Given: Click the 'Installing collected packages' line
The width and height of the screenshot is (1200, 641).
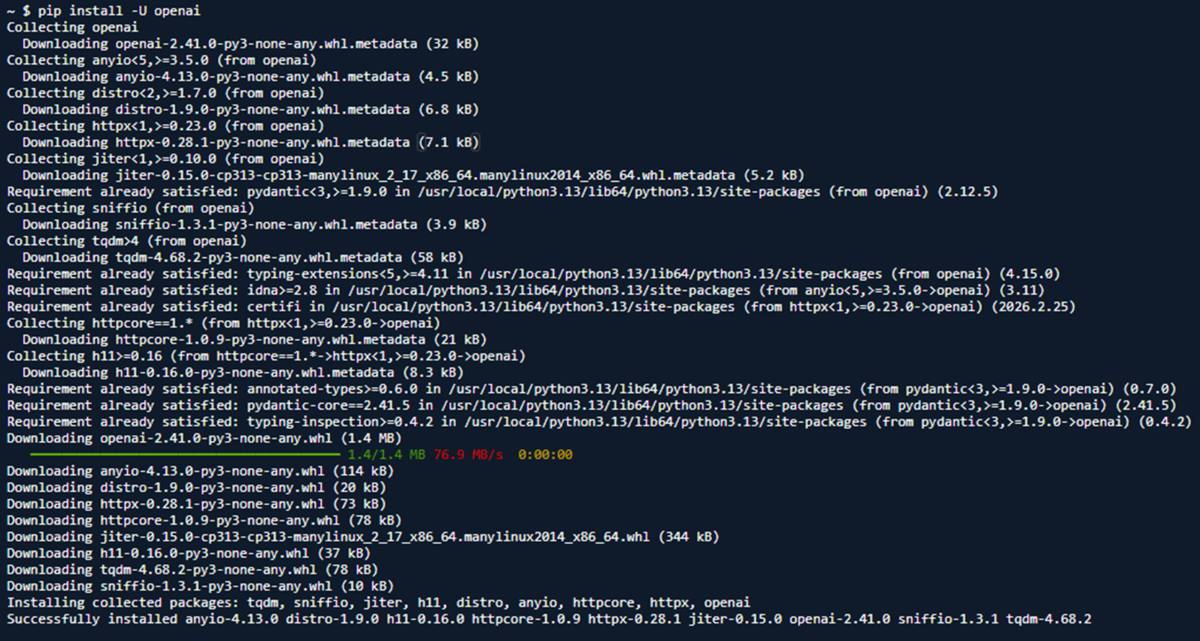Looking at the screenshot, I should (x=378, y=602).
